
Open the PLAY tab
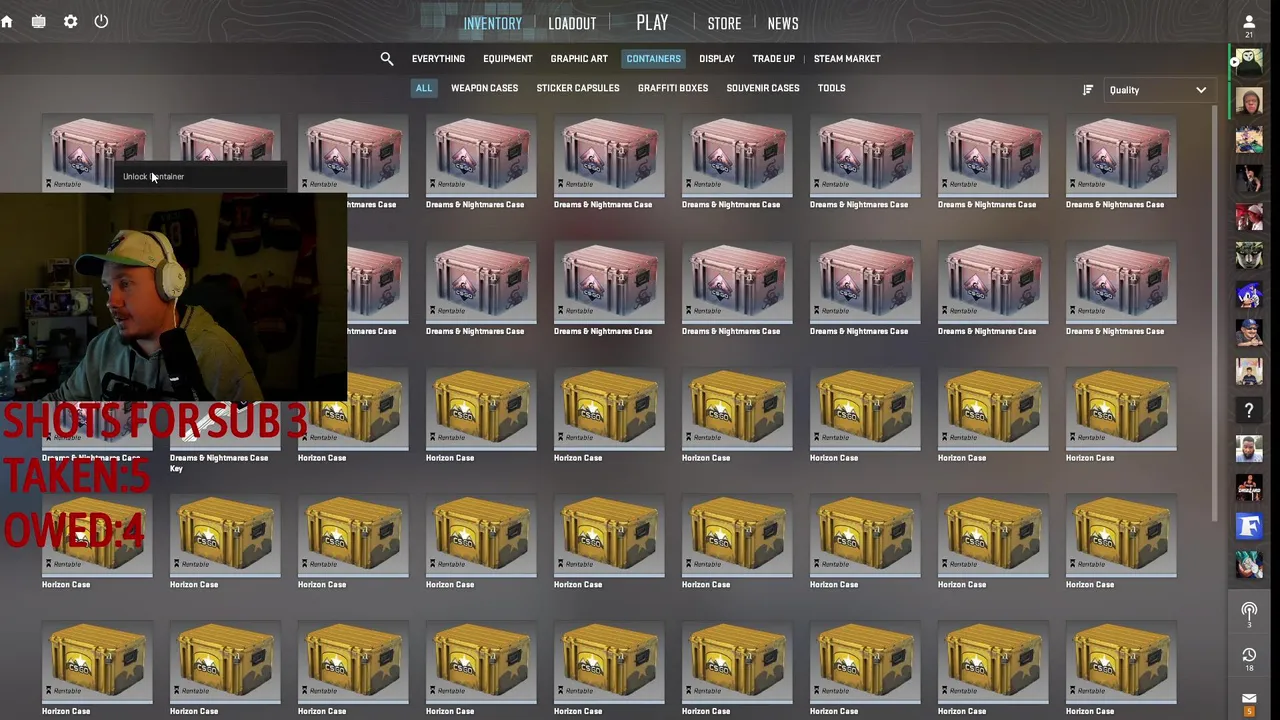(x=652, y=22)
